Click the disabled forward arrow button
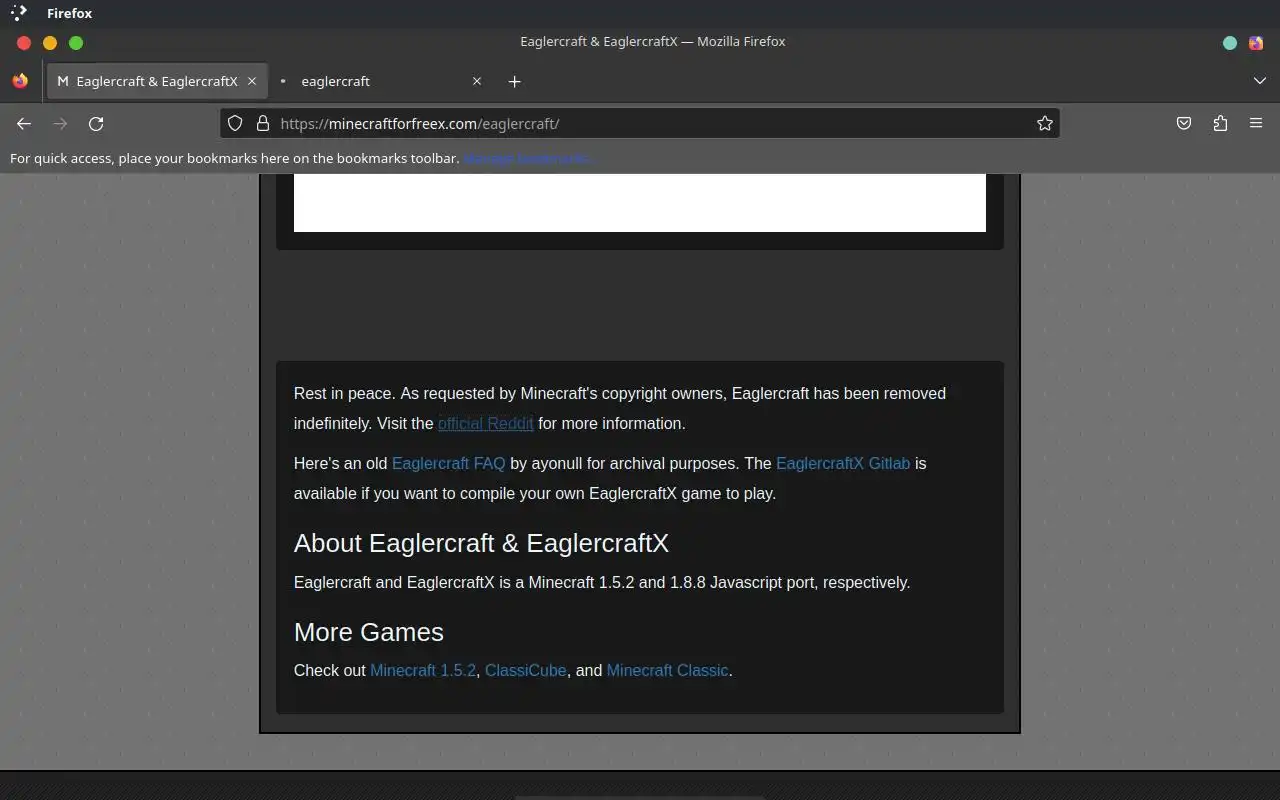 [60, 123]
